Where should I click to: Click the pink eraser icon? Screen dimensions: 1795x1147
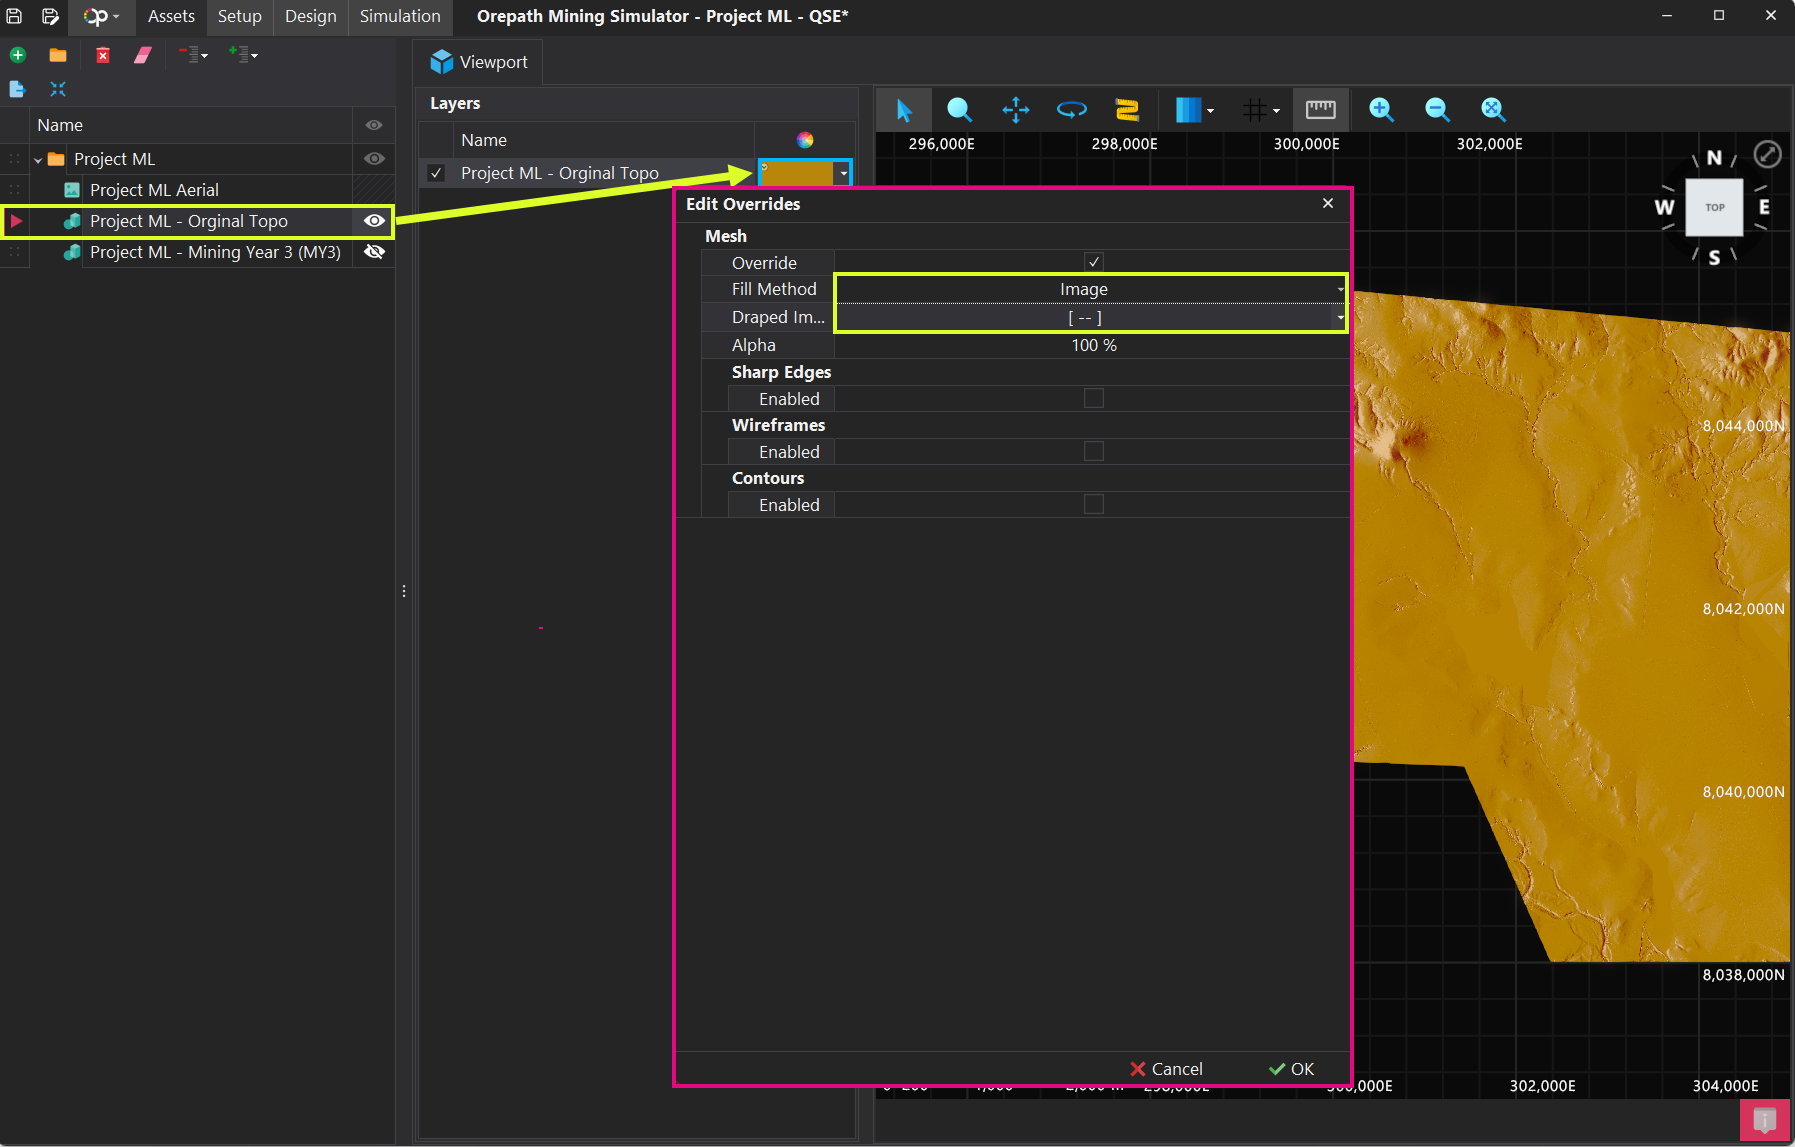[143, 55]
